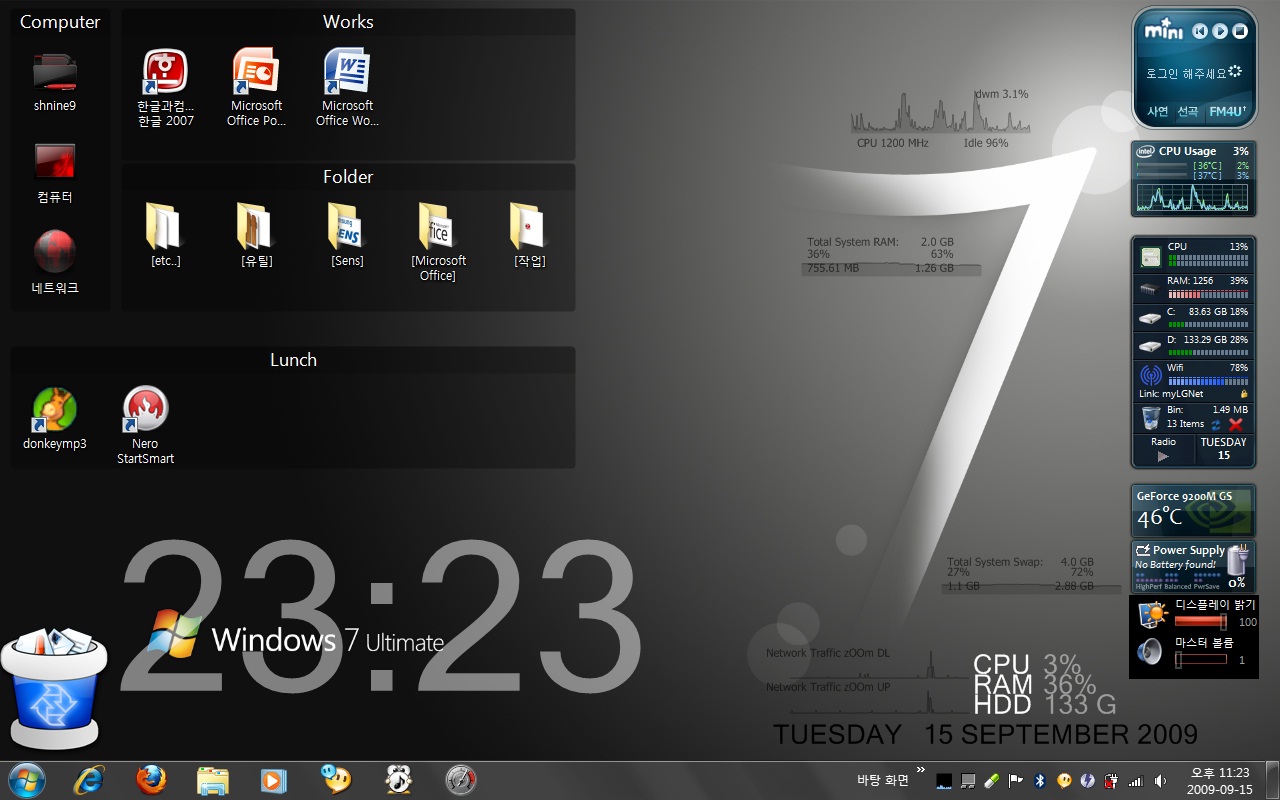The image size is (1280, 800).
Task: Select Balanced power plan
Action: (x=1178, y=587)
